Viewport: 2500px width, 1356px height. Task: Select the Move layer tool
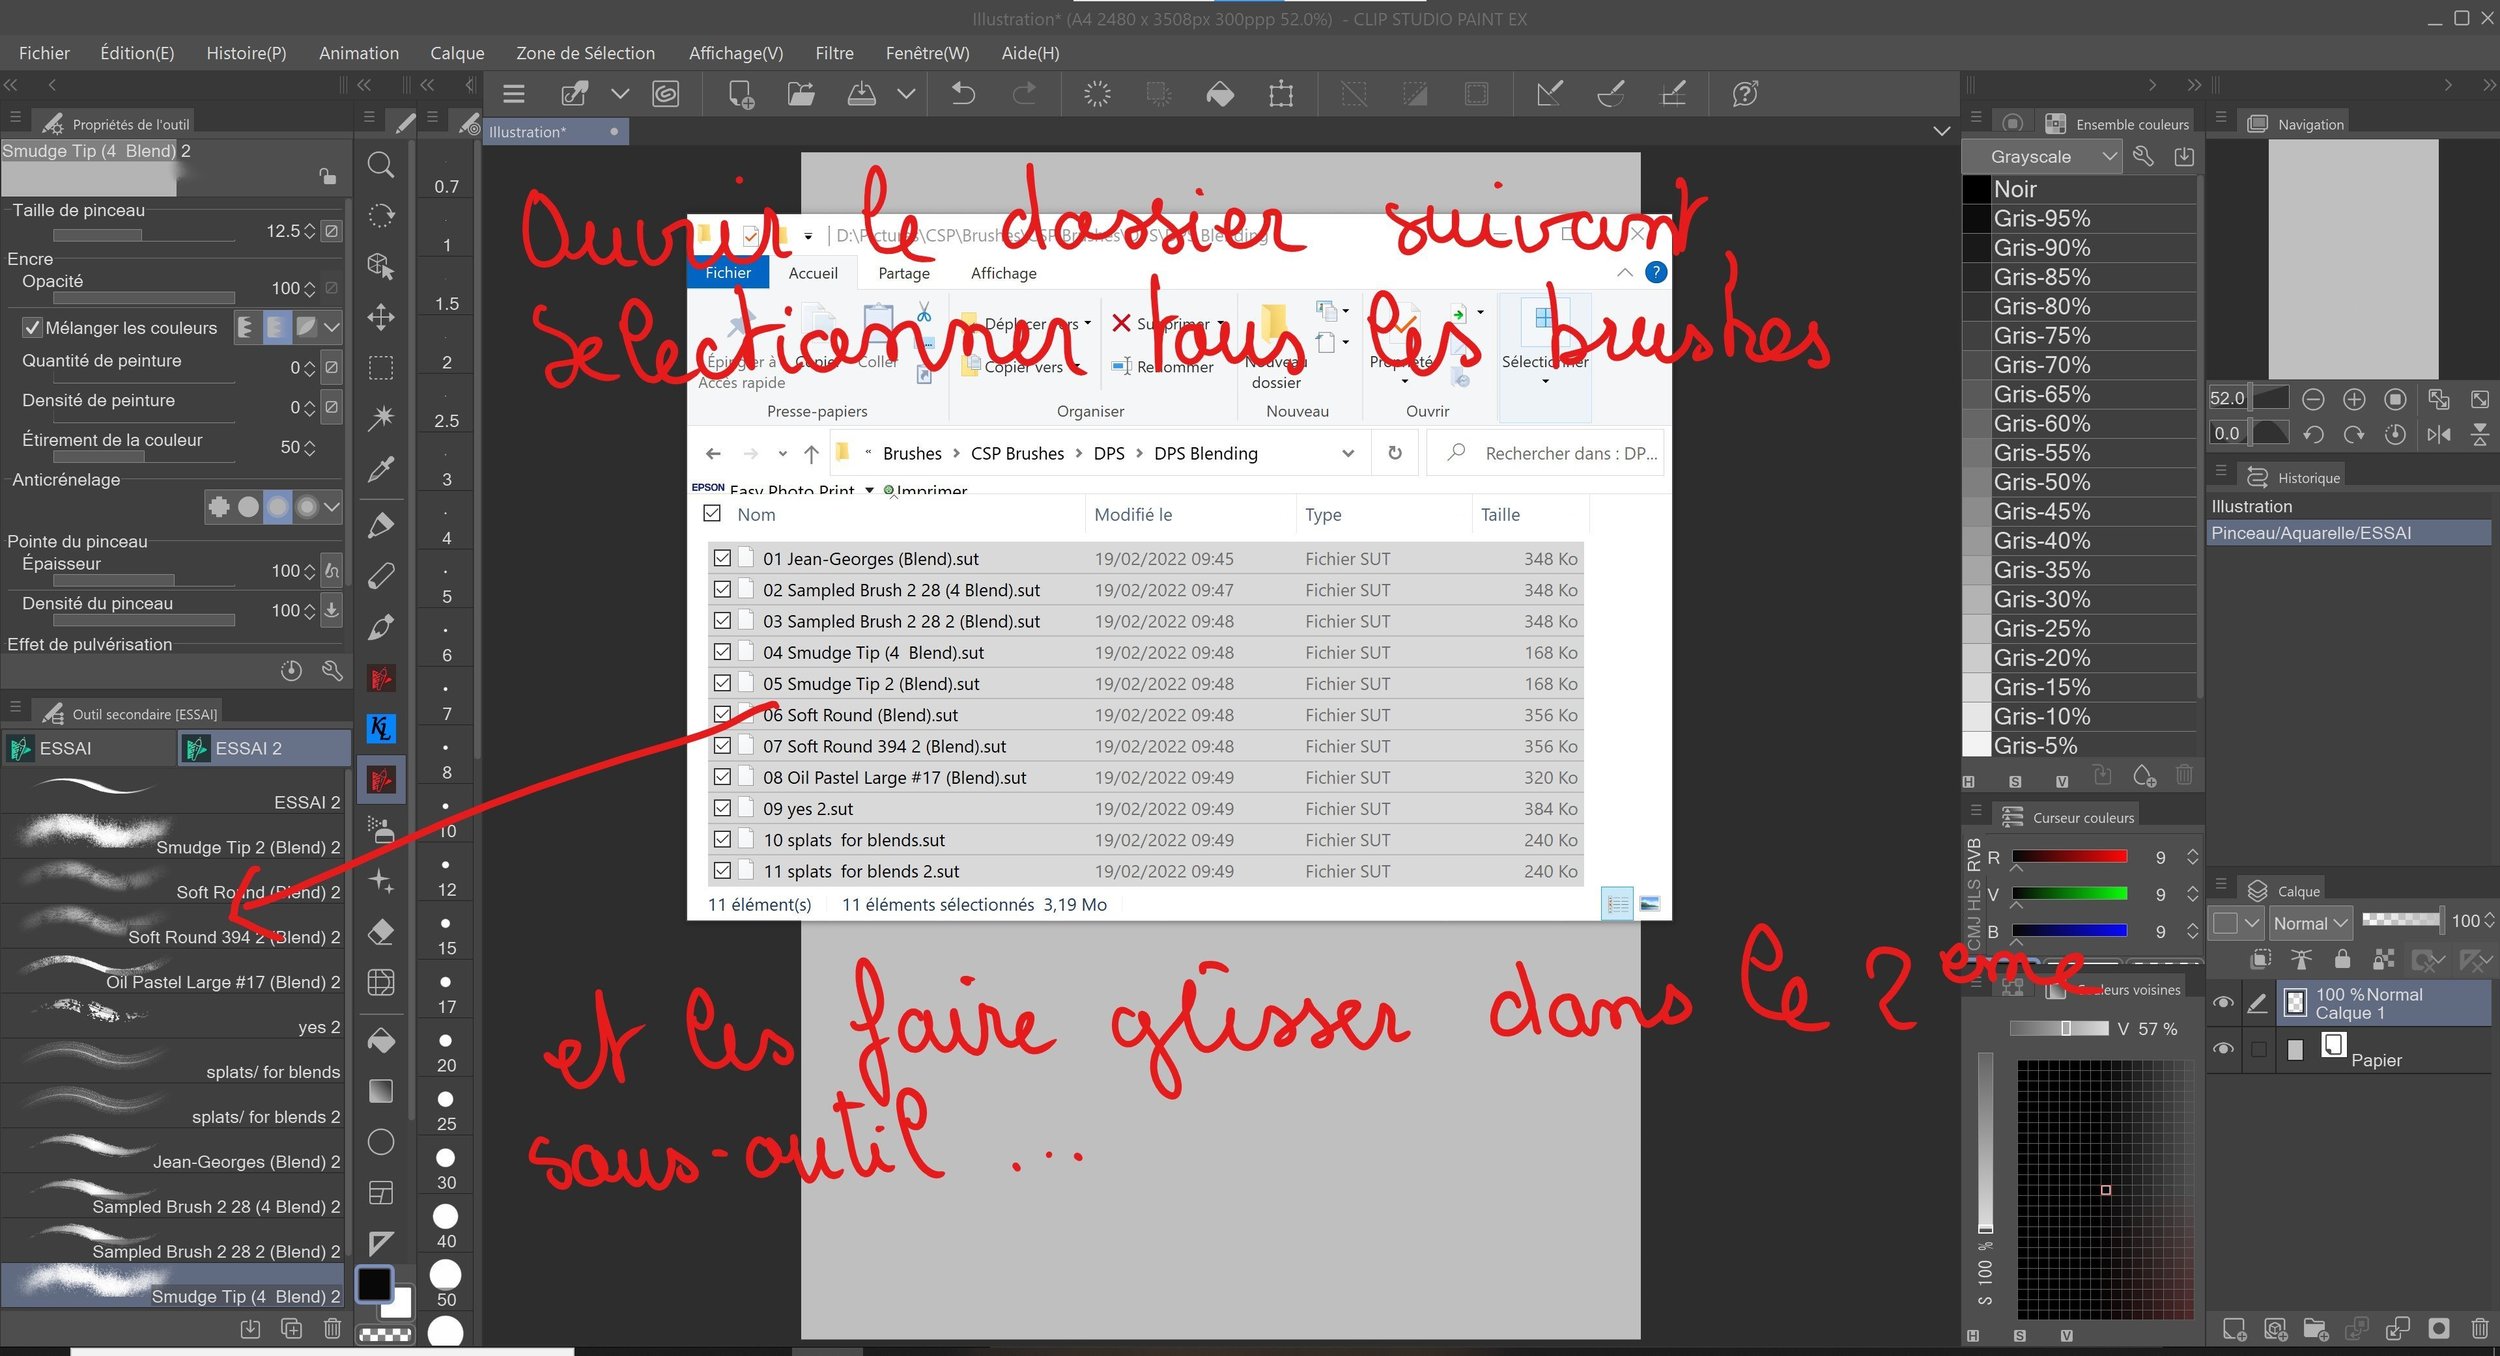tap(380, 318)
